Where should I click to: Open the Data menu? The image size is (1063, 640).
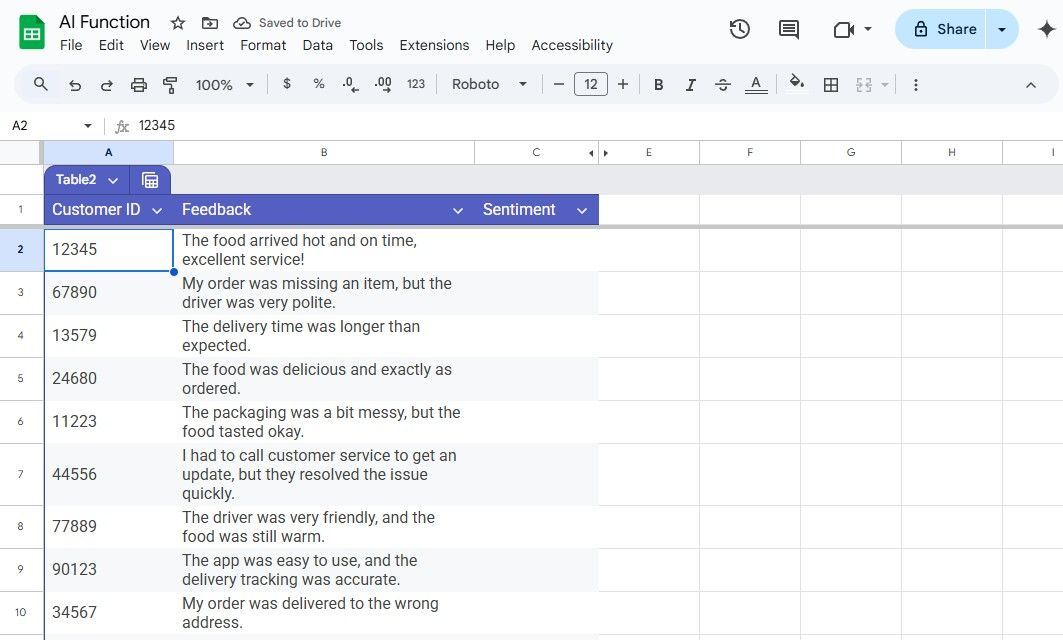(317, 45)
